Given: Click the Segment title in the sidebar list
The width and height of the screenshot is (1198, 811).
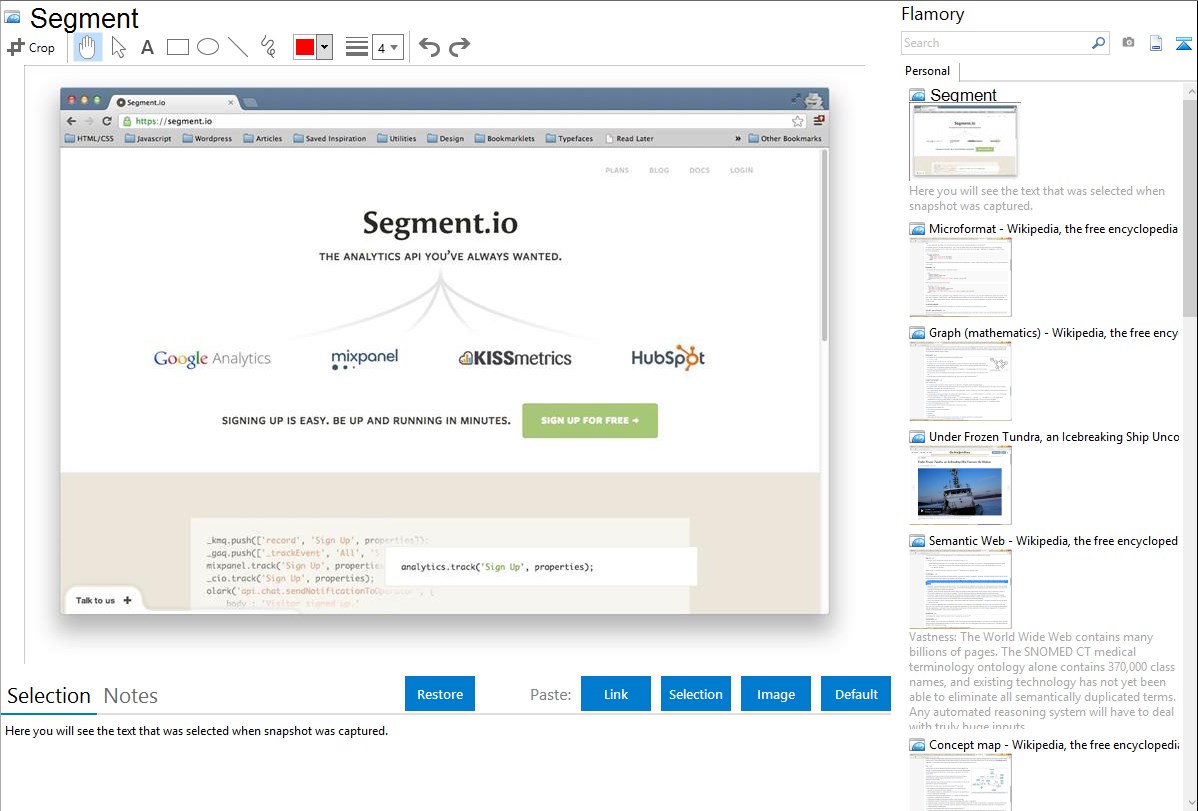Looking at the screenshot, I should [x=963, y=96].
